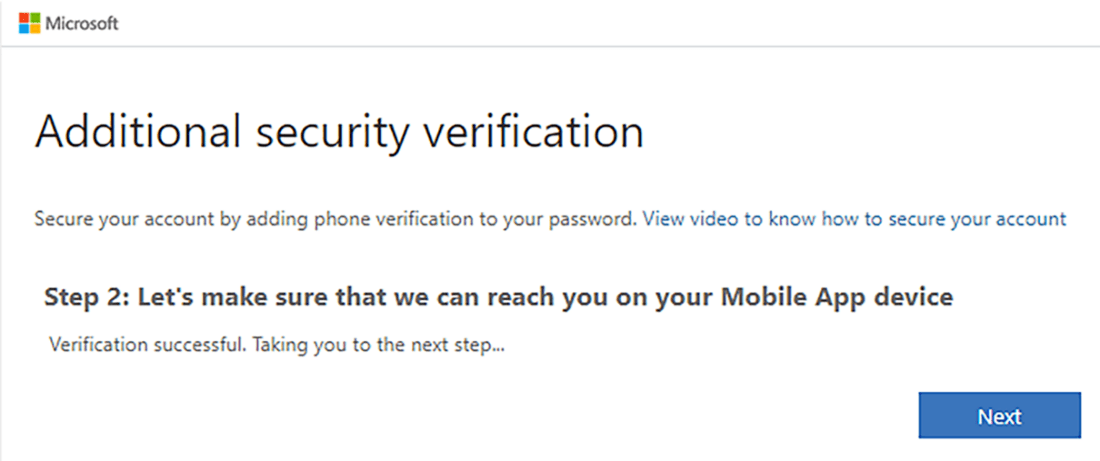Click the Taking you to the next step text
The image size is (1100, 461).
(380, 346)
